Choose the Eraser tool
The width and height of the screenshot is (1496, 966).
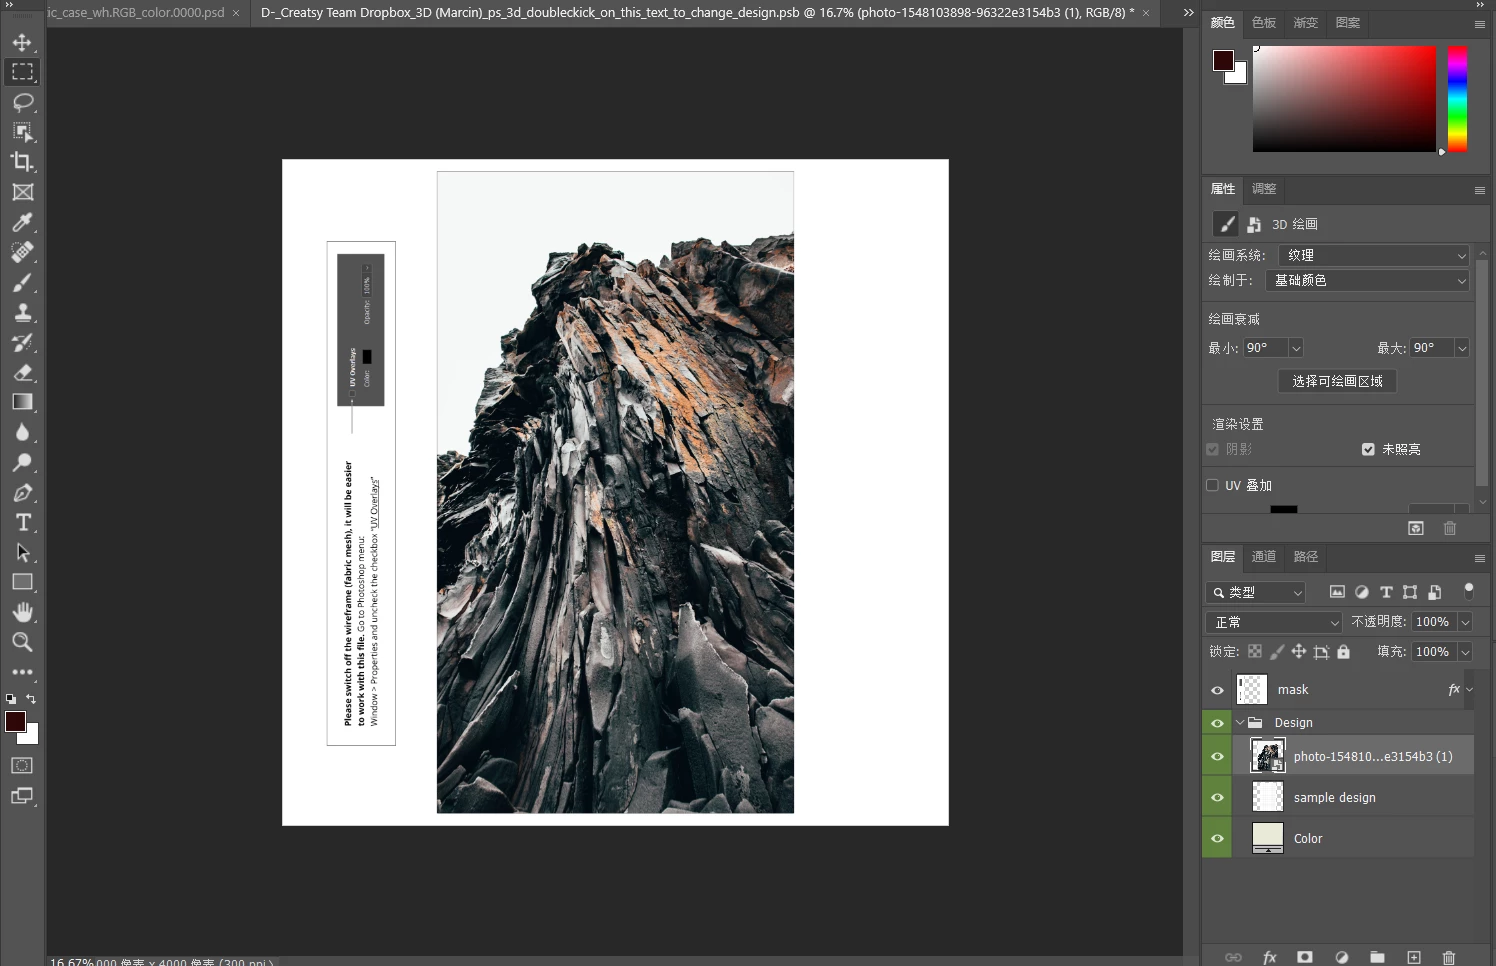(x=23, y=372)
